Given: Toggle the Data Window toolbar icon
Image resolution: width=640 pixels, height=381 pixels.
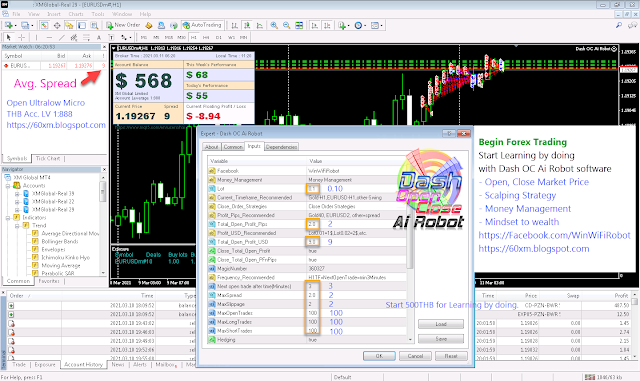Looking at the screenshot, I should coord(57,25).
